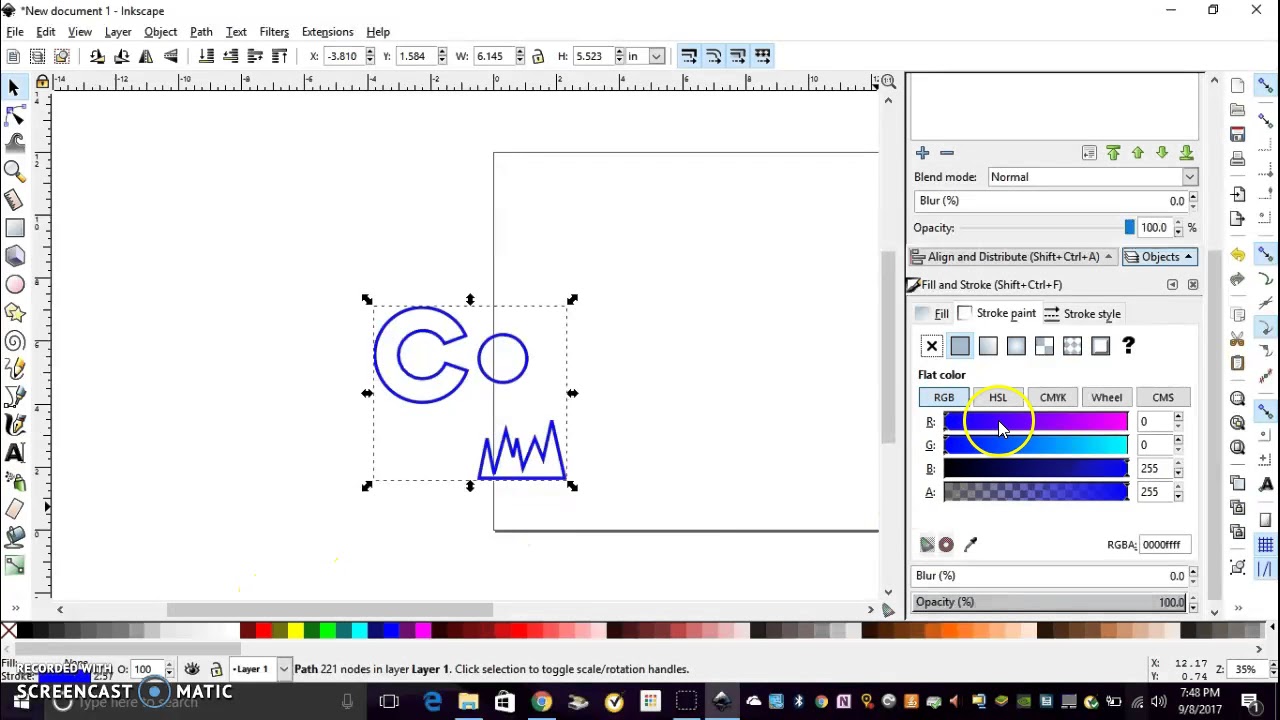Open the Blend mode Normal dropdown
Screen dimensions: 1280x720
(x=1092, y=177)
